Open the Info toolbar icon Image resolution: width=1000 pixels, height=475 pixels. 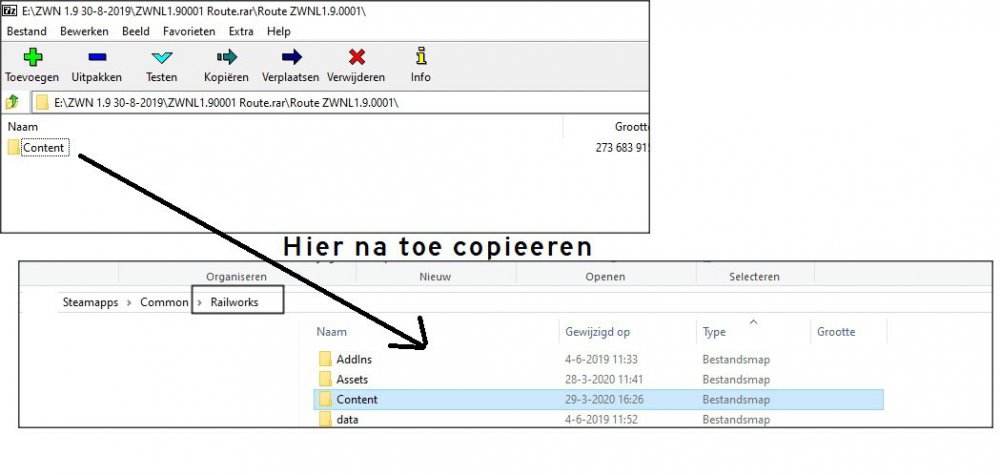pos(420,57)
